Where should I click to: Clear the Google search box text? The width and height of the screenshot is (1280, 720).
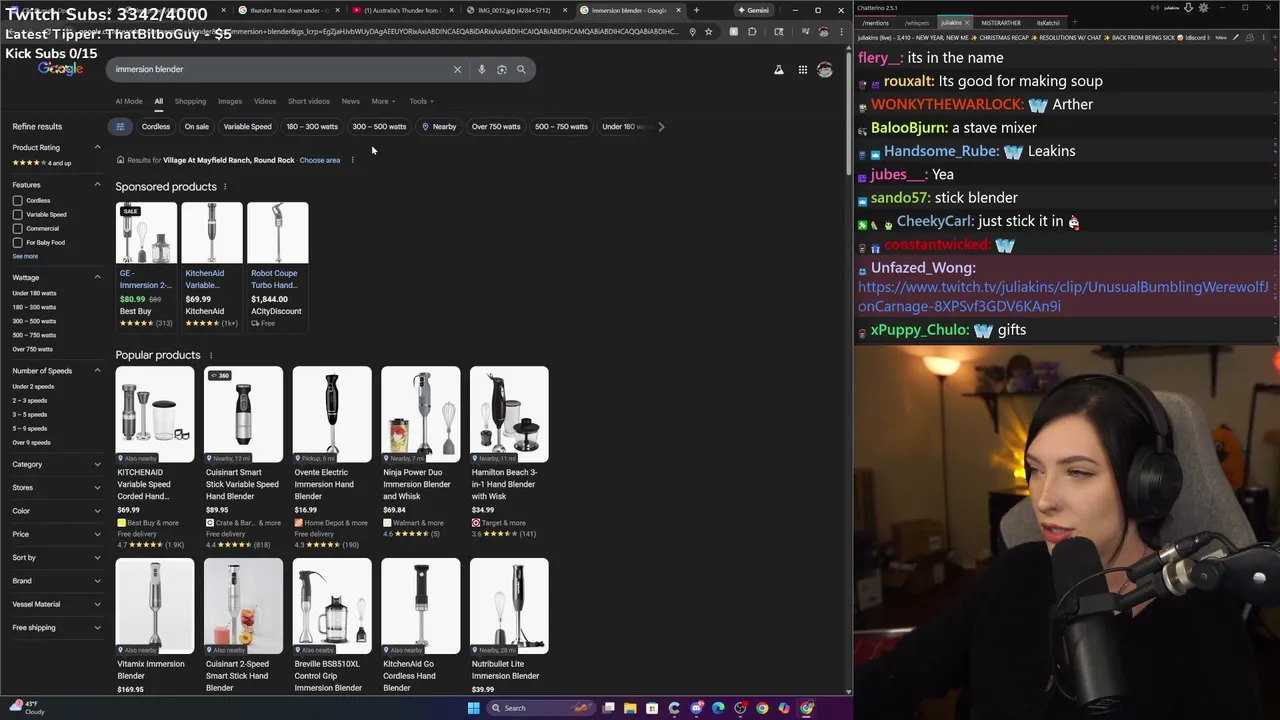[x=457, y=69]
